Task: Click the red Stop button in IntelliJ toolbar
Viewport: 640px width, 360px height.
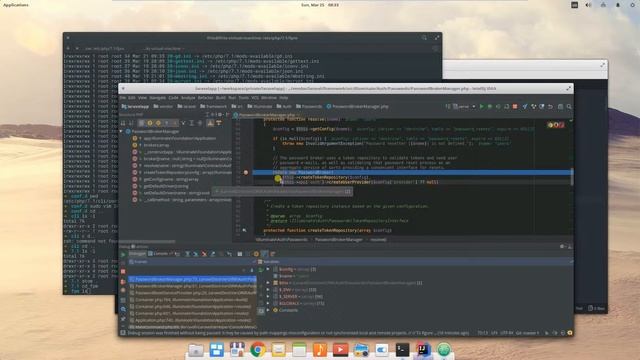Action: pyautogui.click(x=515, y=107)
